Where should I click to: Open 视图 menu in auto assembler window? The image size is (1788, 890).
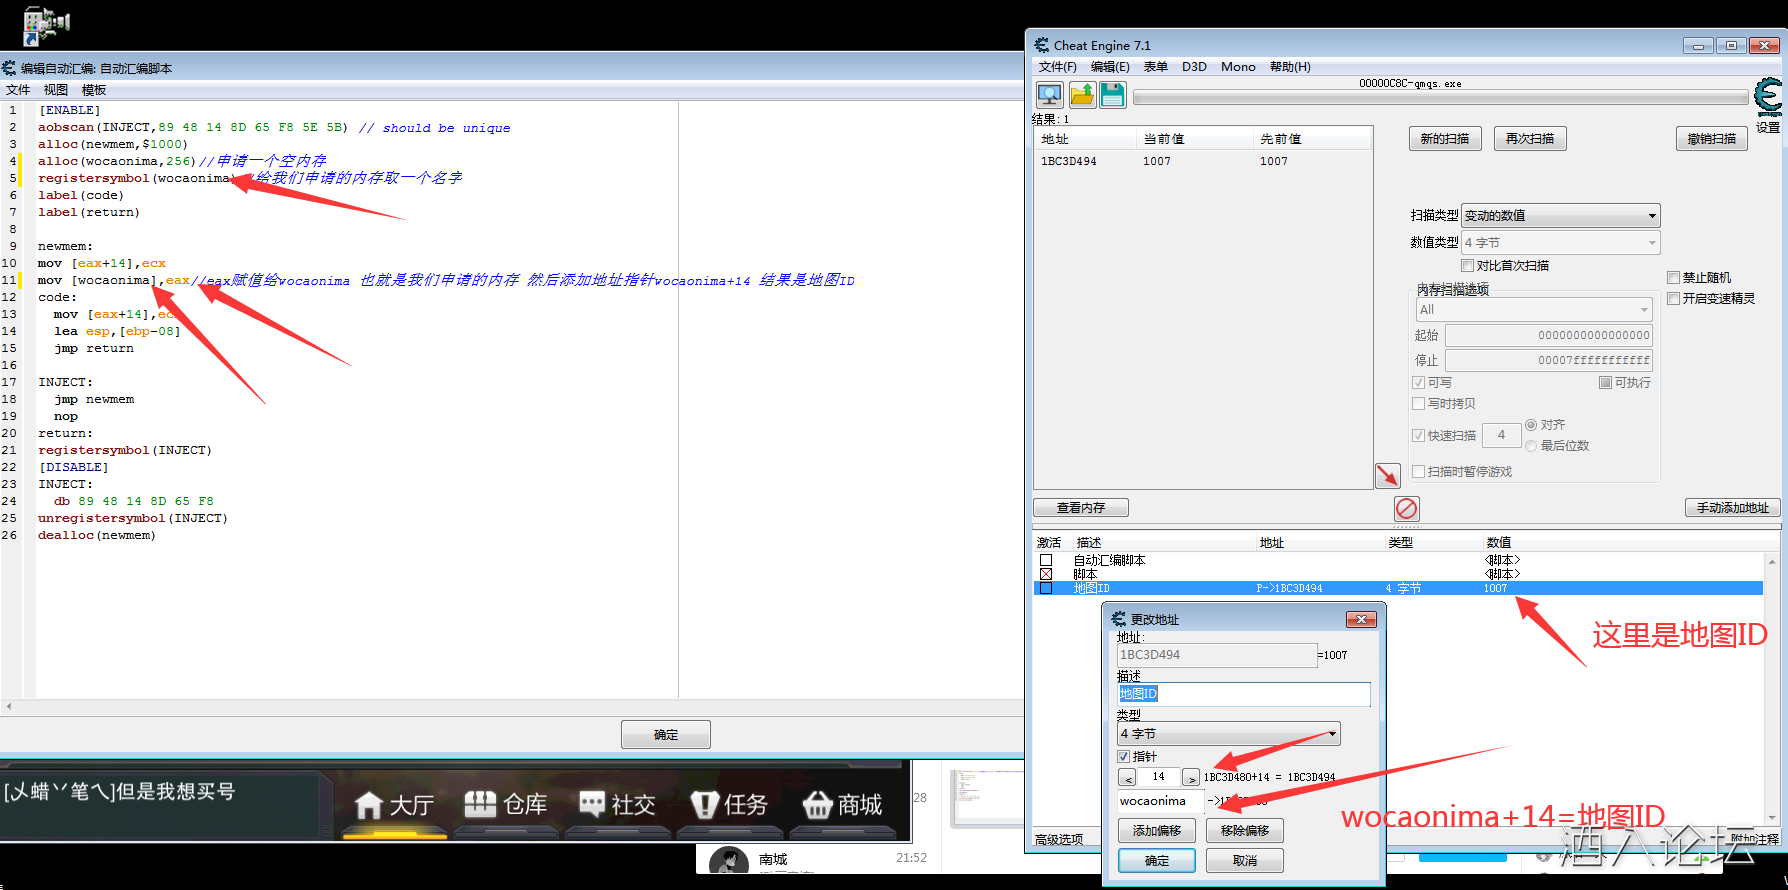pos(56,90)
